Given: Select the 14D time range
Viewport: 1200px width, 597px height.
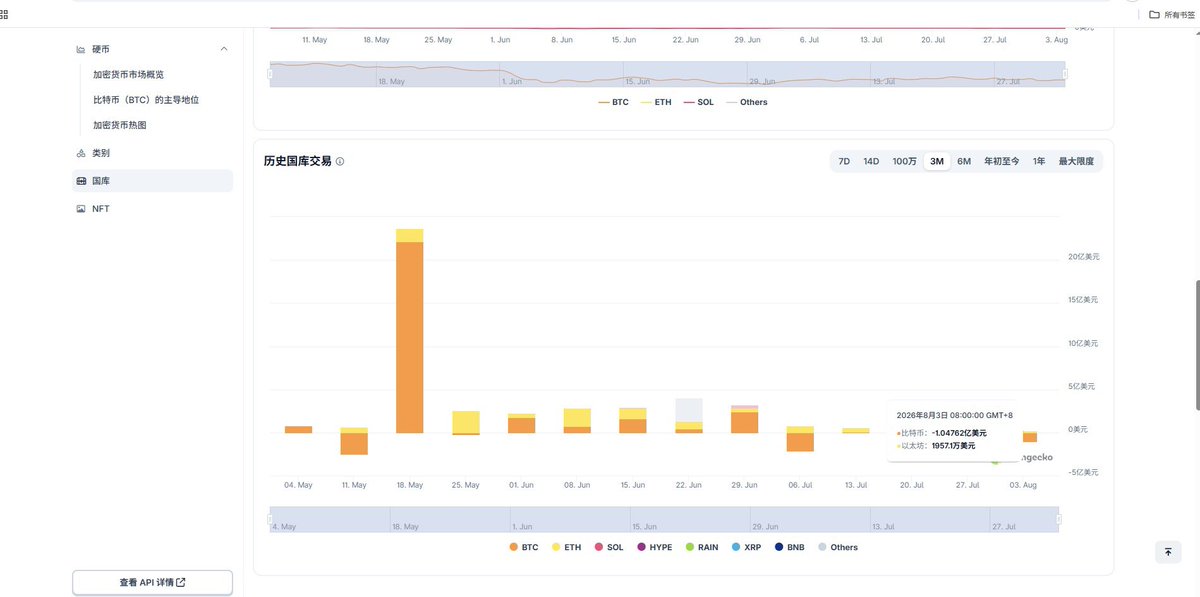Looking at the screenshot, I should [871, 161].
